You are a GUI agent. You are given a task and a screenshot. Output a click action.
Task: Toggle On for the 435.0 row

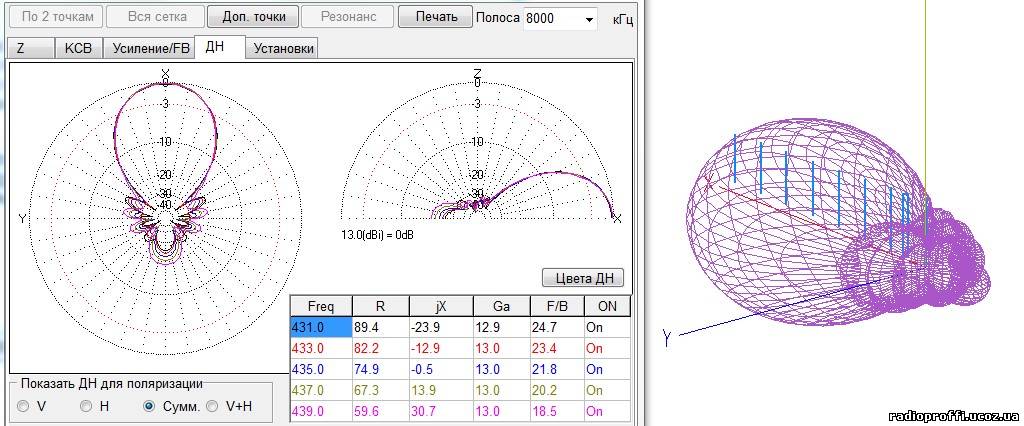pos(607,369)
